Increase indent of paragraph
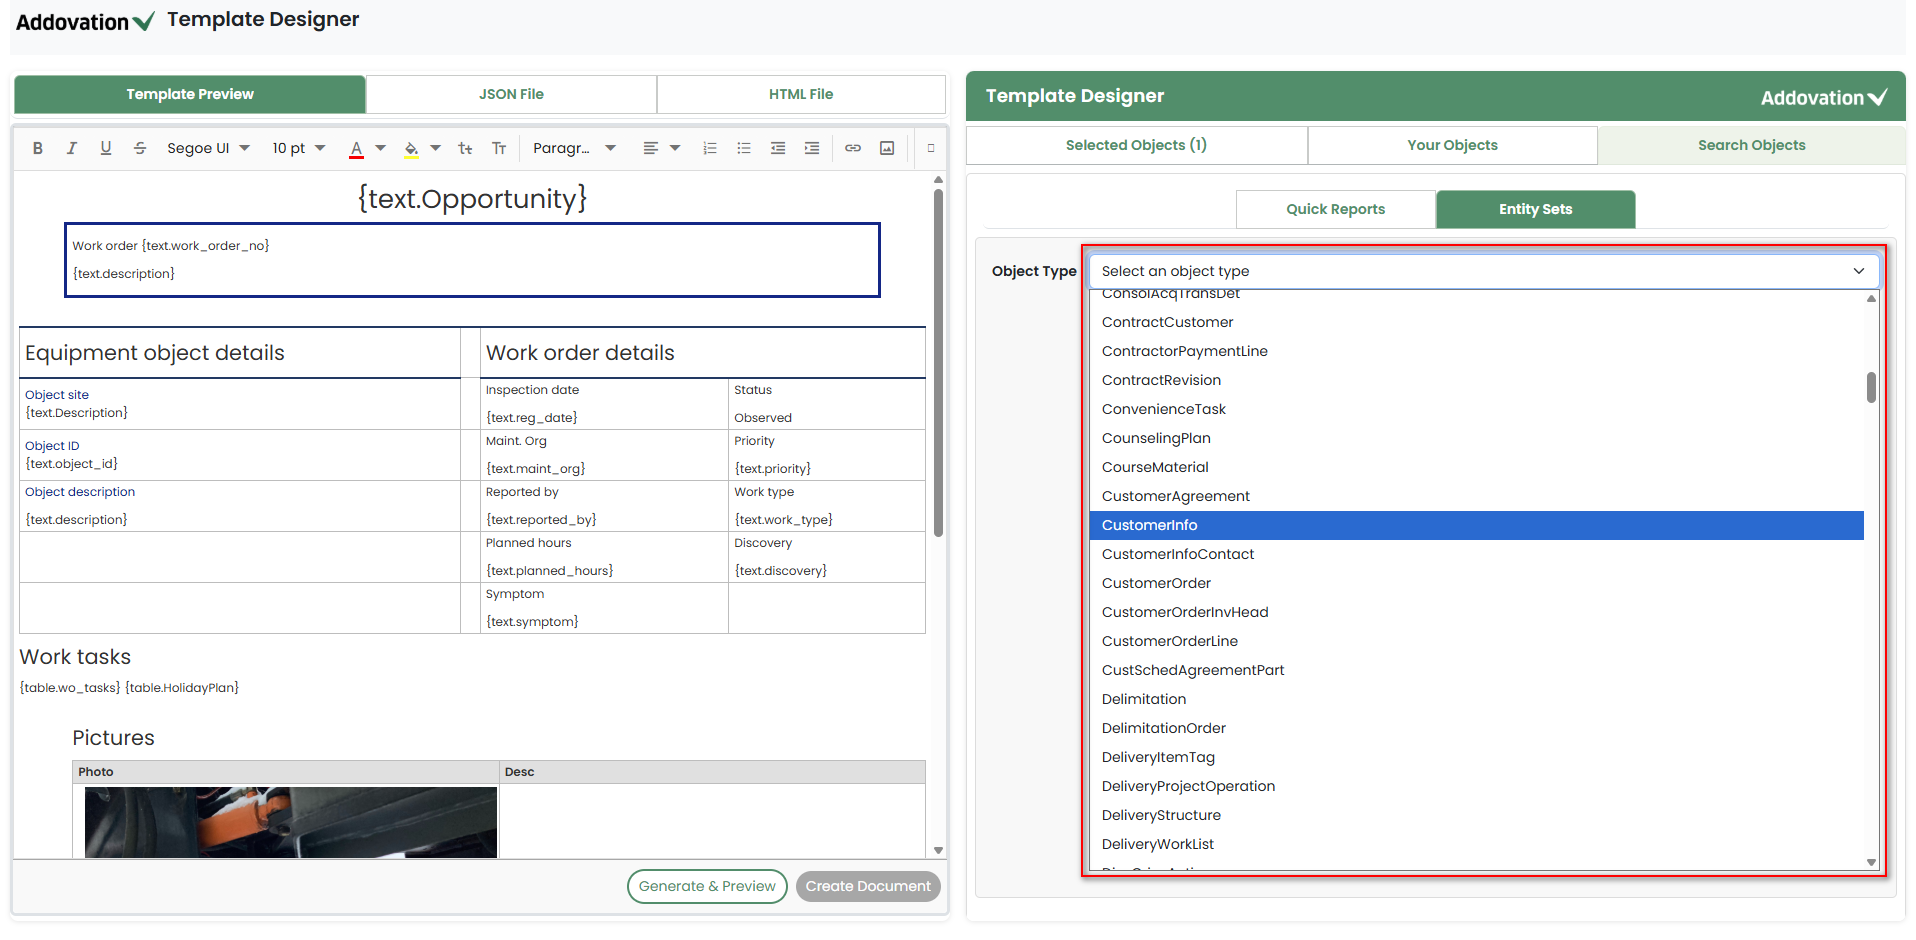The image size is (1916, 940). [812, 148]
